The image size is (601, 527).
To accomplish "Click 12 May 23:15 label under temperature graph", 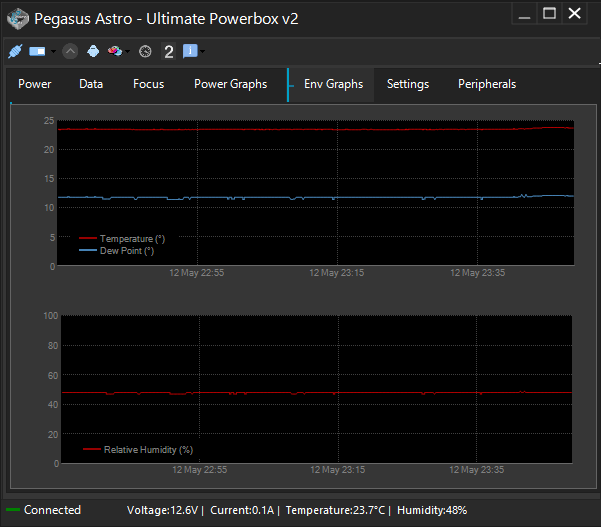I will [337, 273].
